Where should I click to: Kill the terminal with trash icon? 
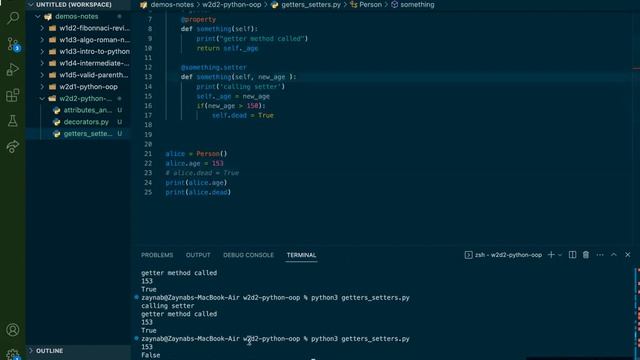click(586, 255)
